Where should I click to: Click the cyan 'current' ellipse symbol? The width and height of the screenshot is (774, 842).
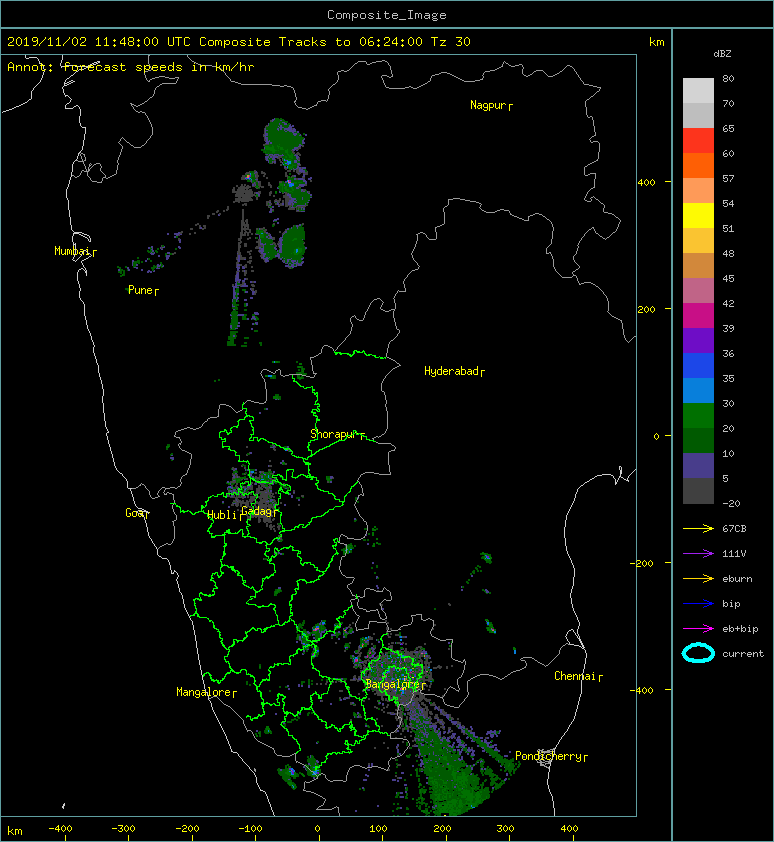(698, 653)
